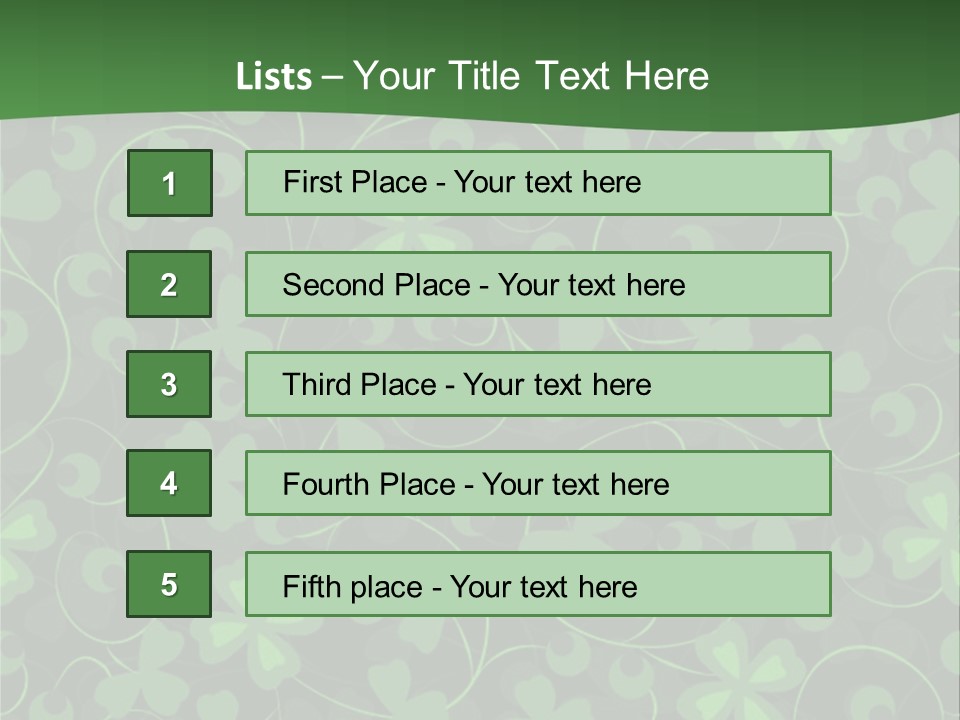Click "Your text here" in the Fifth place row

543,586
